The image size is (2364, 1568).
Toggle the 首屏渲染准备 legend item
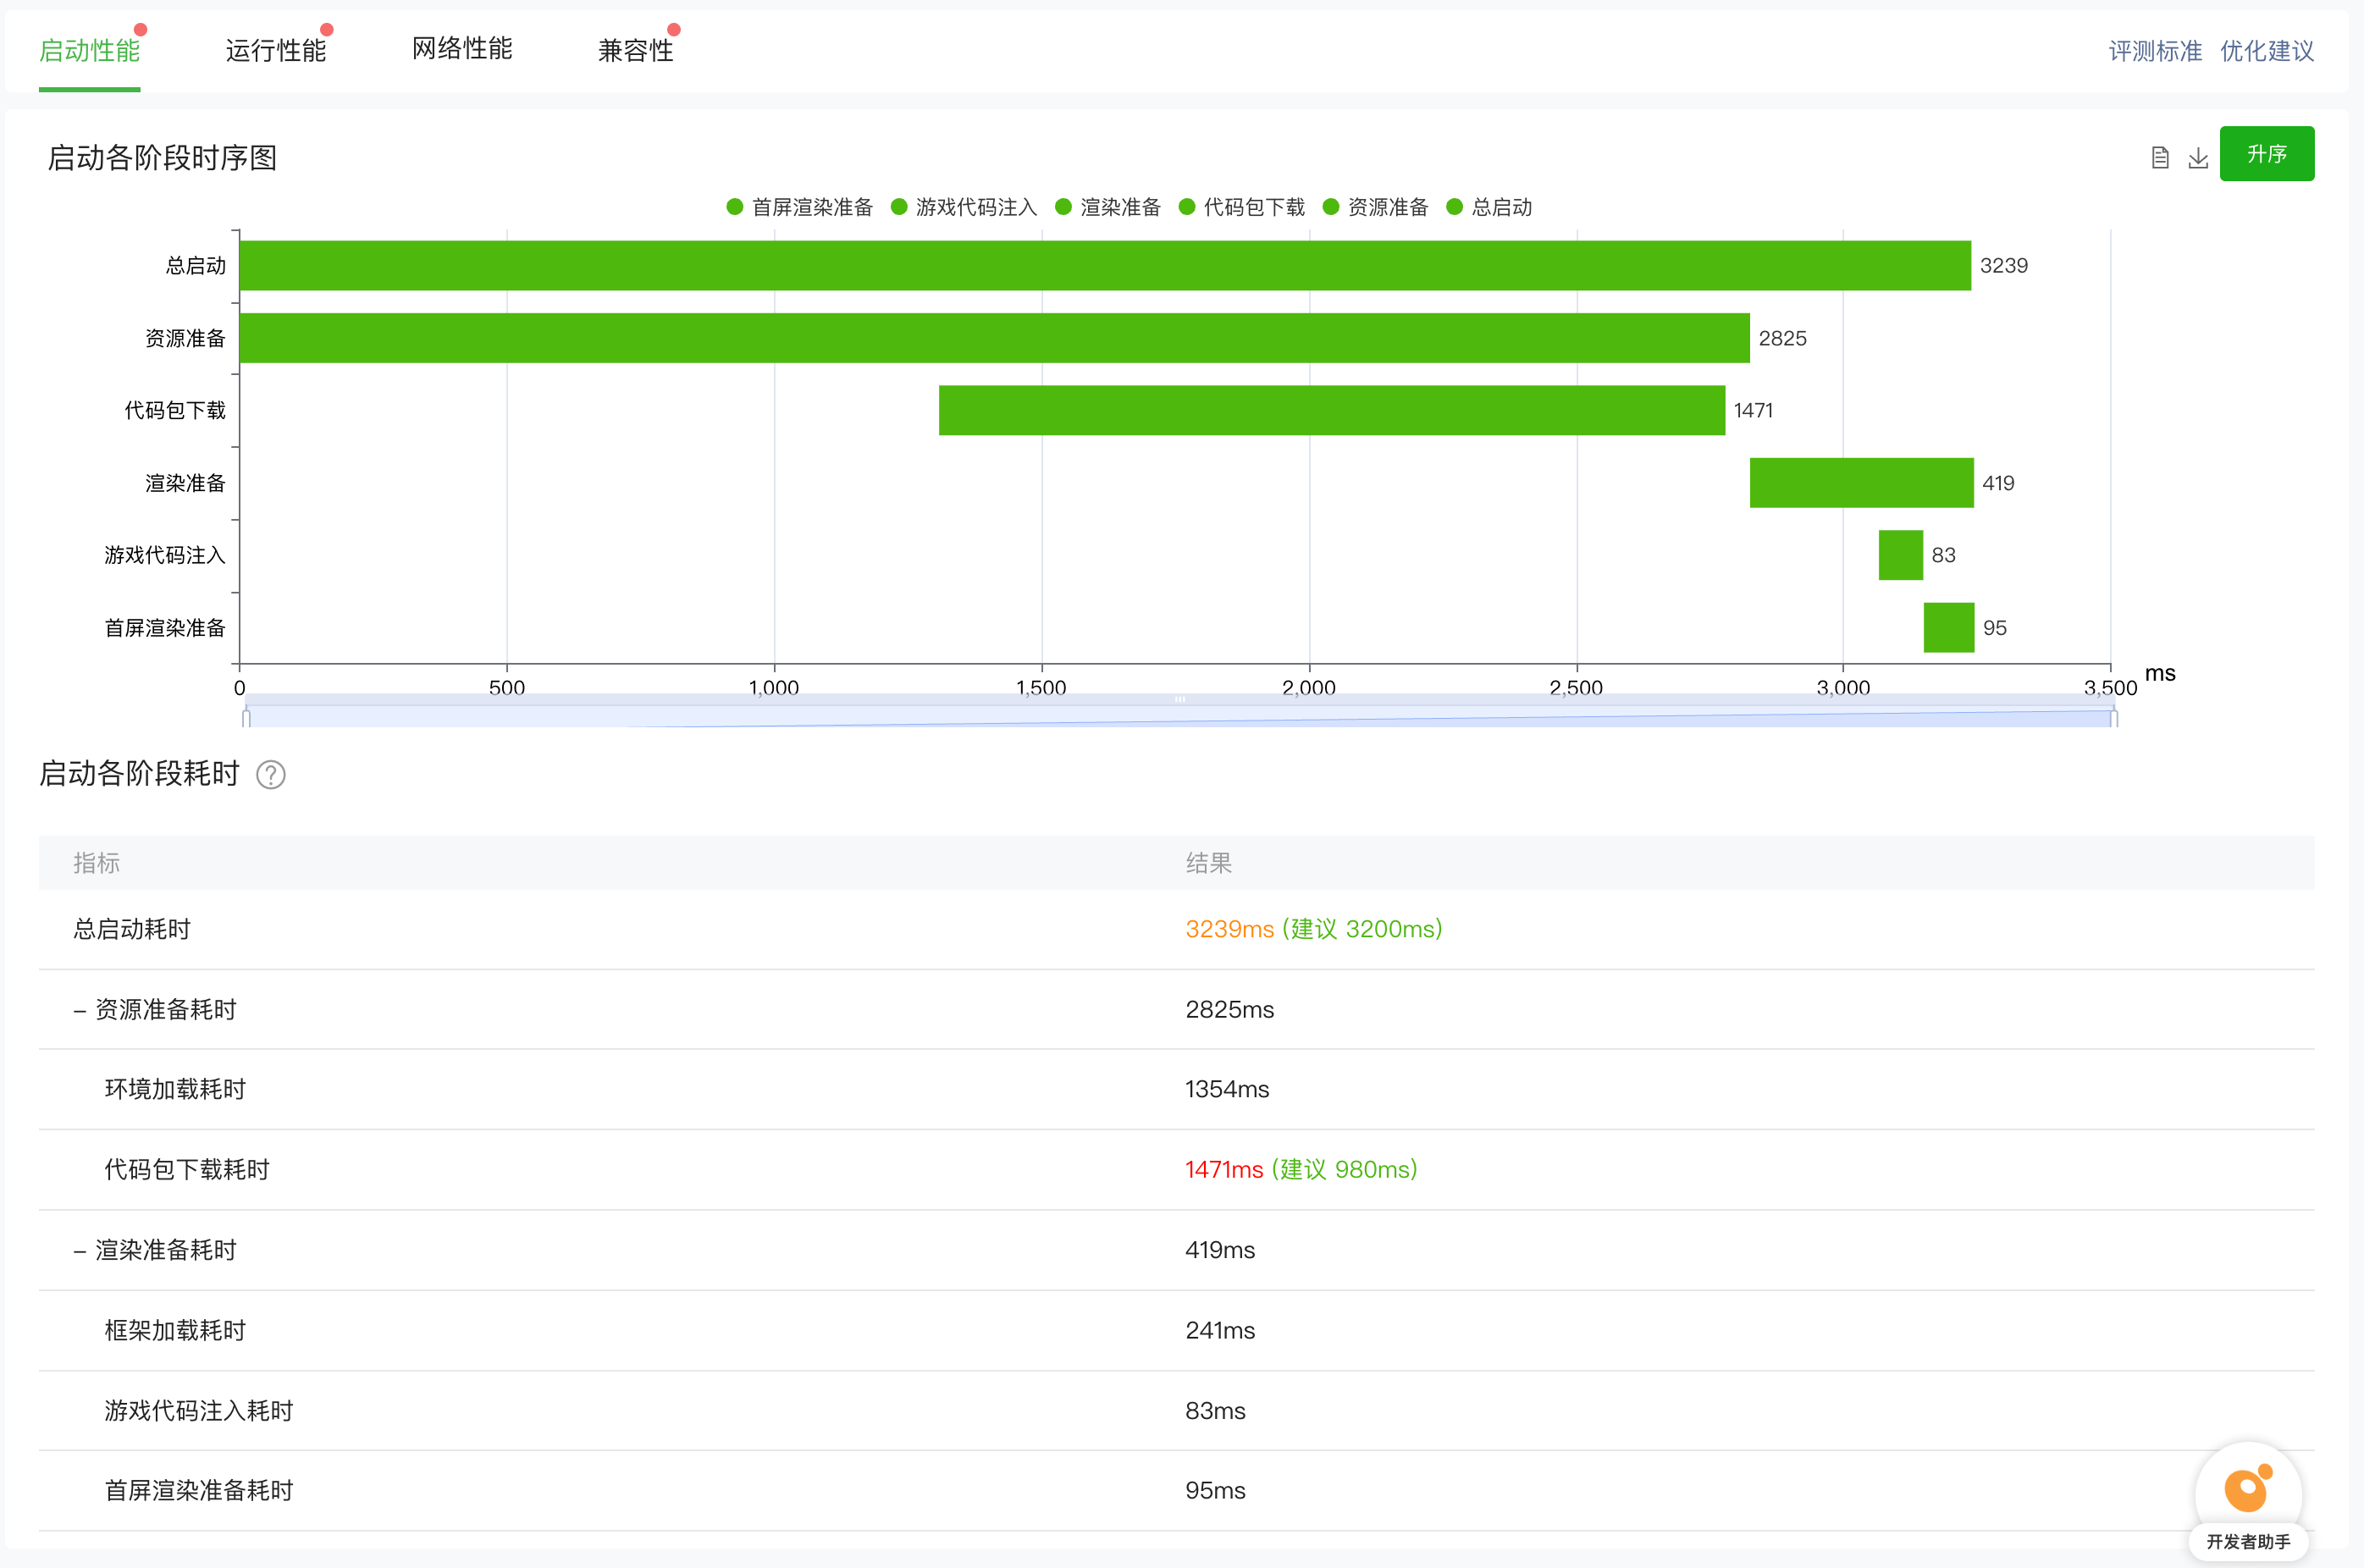[799, 207]
